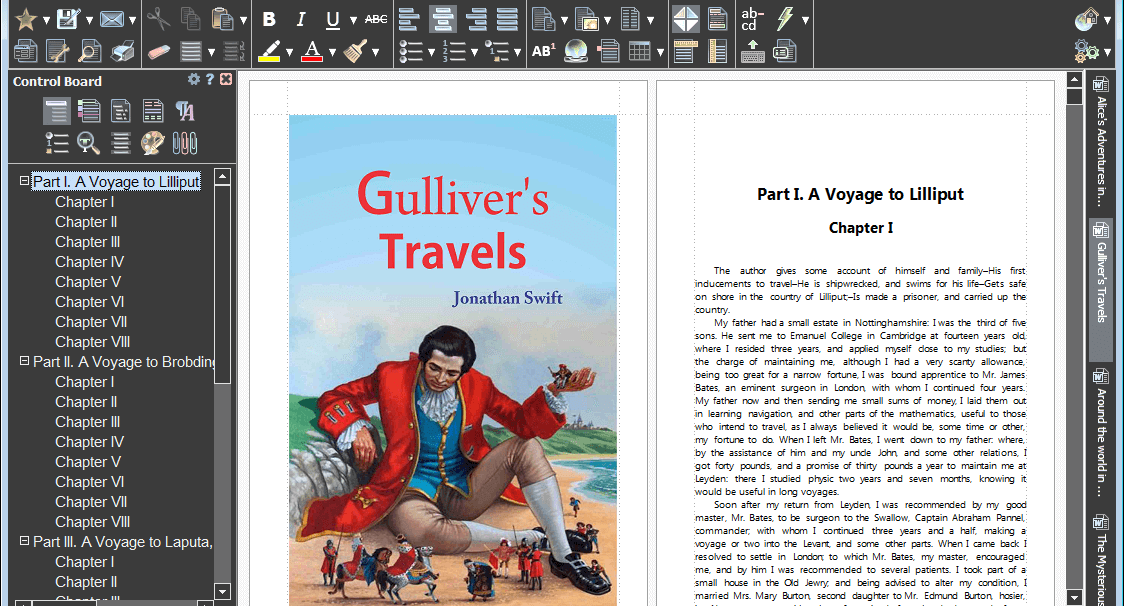
Task: Align text to the right
Action: click(x=475, y=19)
